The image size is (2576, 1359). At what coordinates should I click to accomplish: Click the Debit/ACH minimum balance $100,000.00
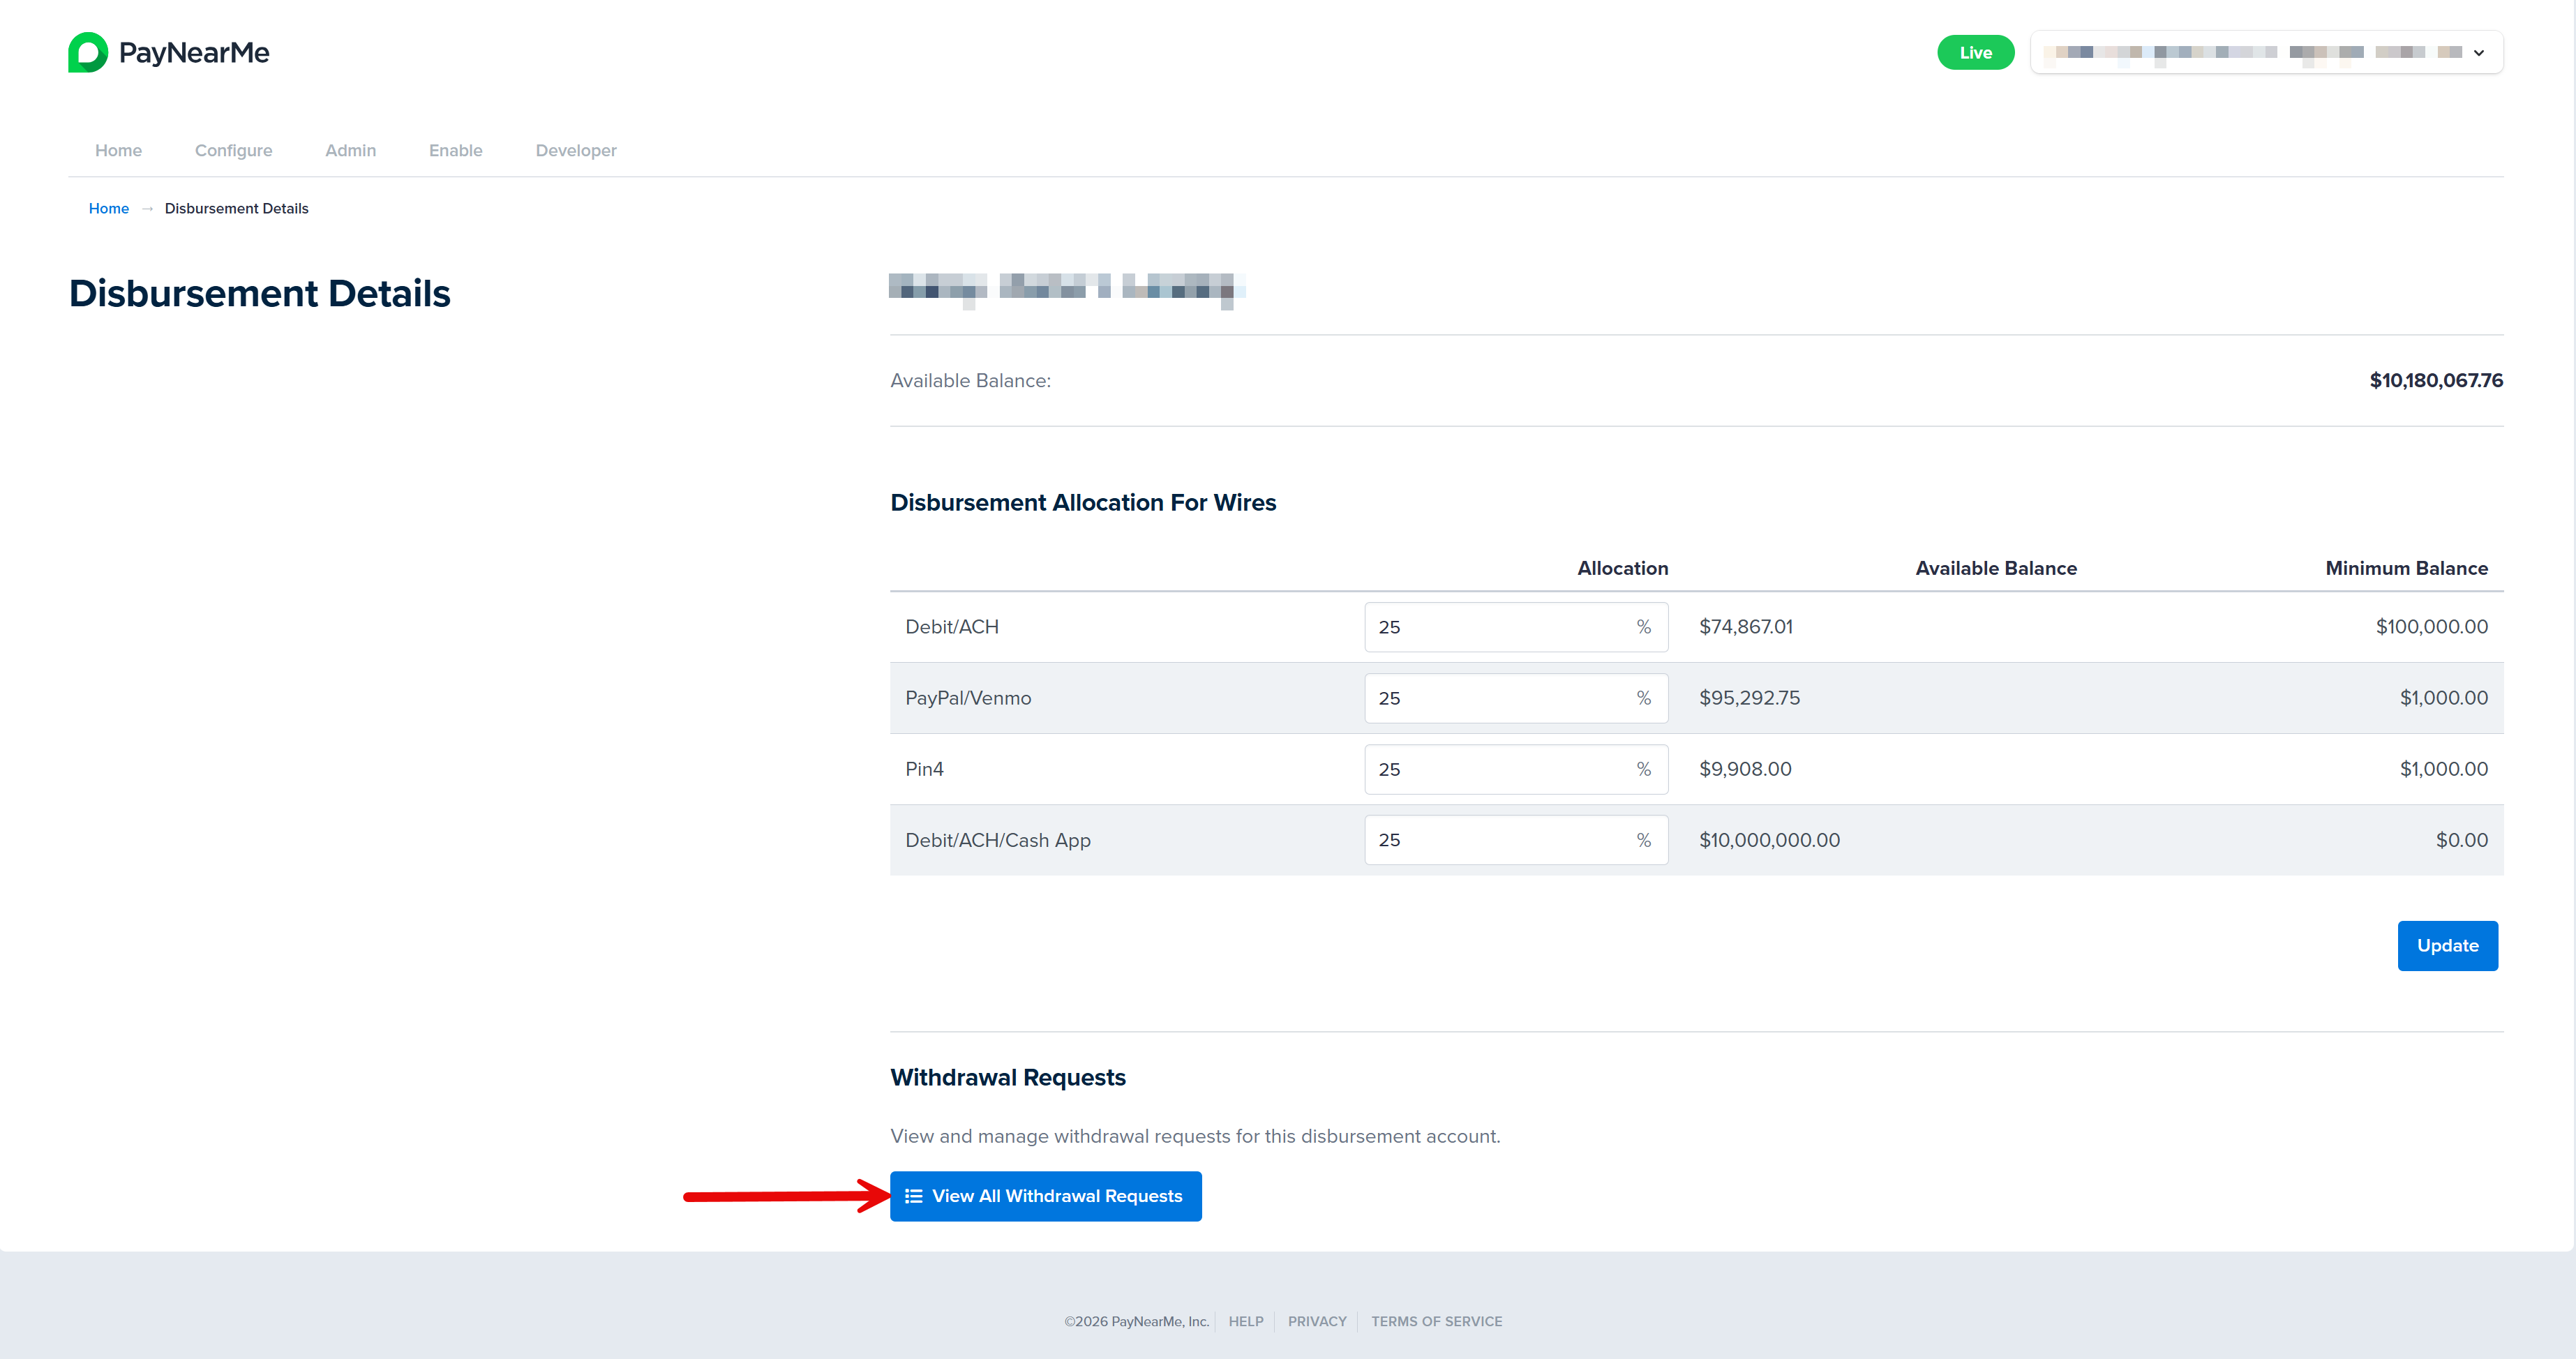2431,627
